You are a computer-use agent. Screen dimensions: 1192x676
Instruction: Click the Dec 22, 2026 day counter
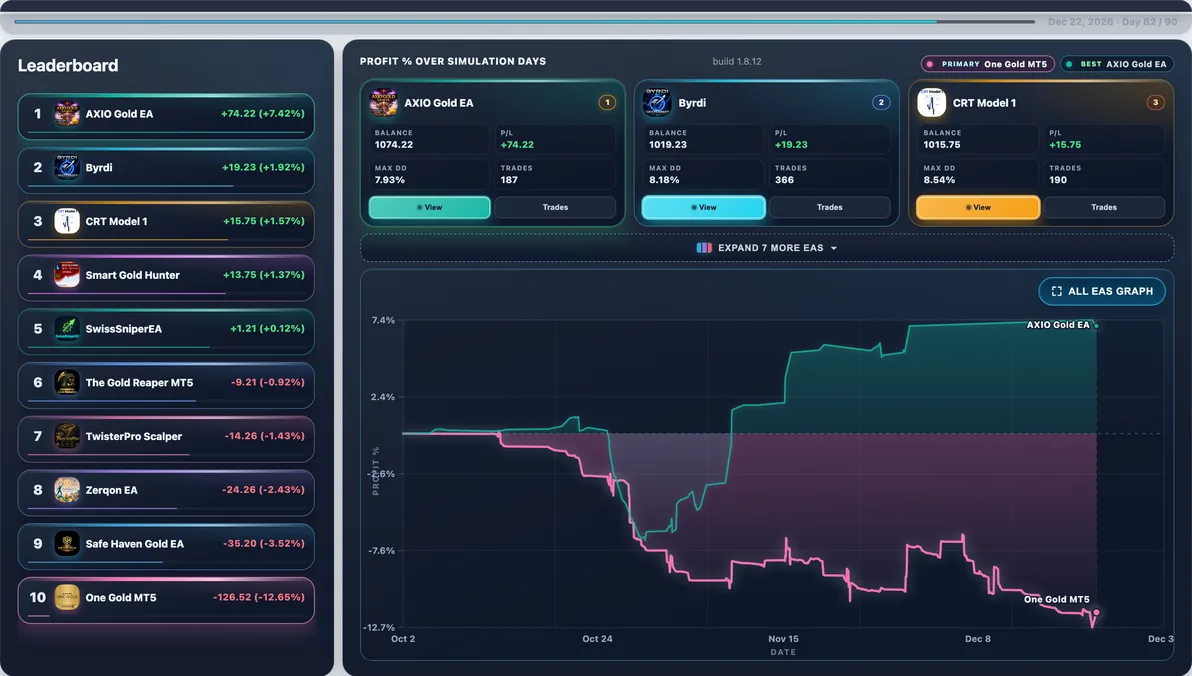coord(1112,22)
